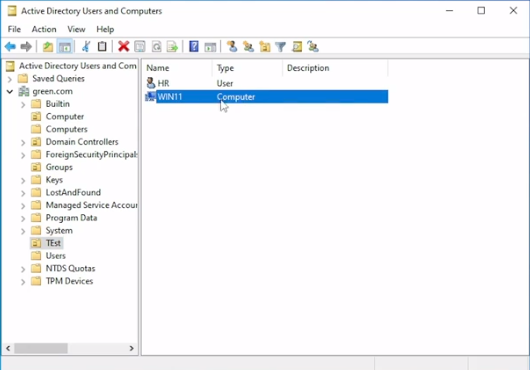The height and width of the screenshot is (370, 530).
Task: Sort by the Description column header
Action: click(x=335, y=68)
